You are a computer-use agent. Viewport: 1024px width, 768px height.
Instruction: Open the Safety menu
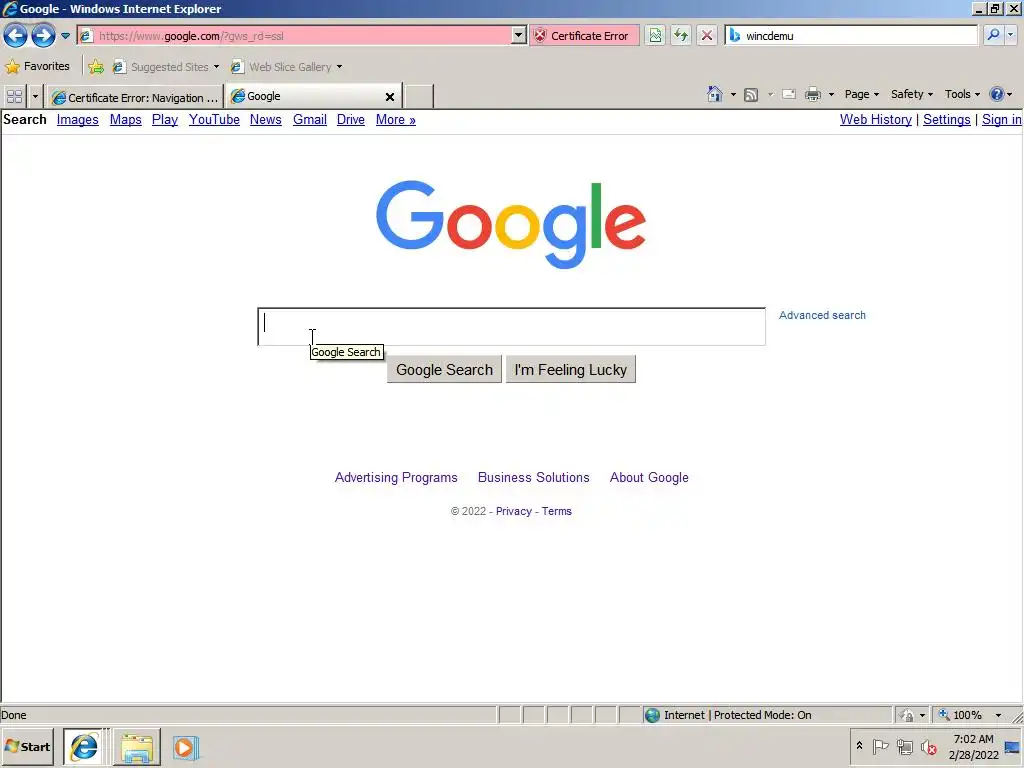click(912, 94)
